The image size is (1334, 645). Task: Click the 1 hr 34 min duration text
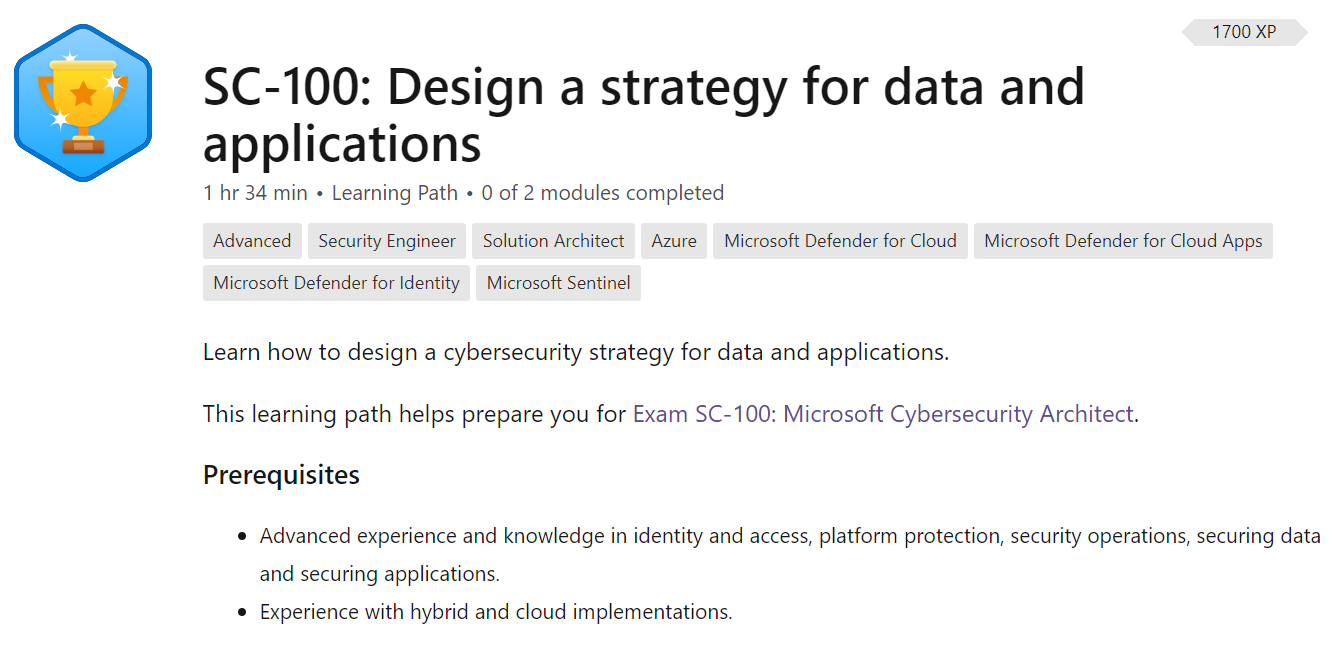coord(255,193)
